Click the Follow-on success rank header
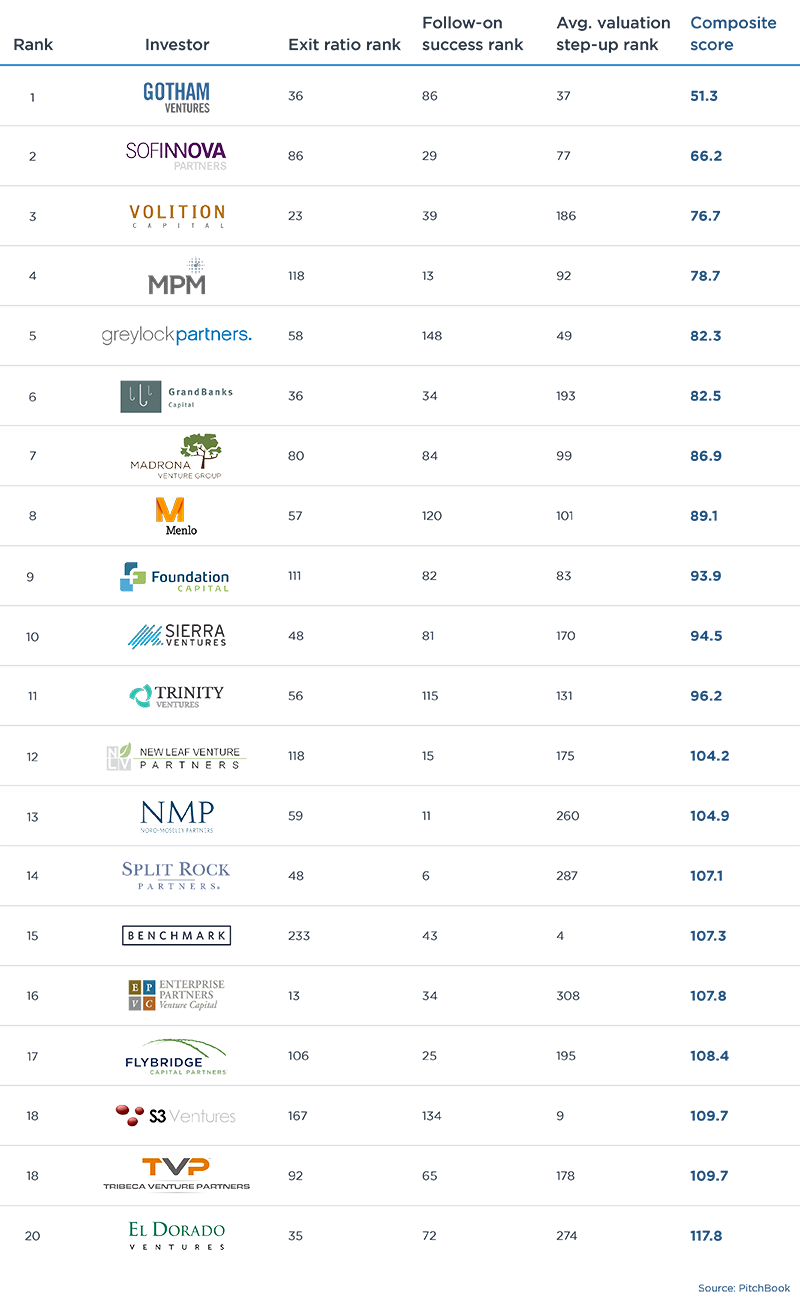The width and height of the screenshot is (800, 1300). point(473,34)
